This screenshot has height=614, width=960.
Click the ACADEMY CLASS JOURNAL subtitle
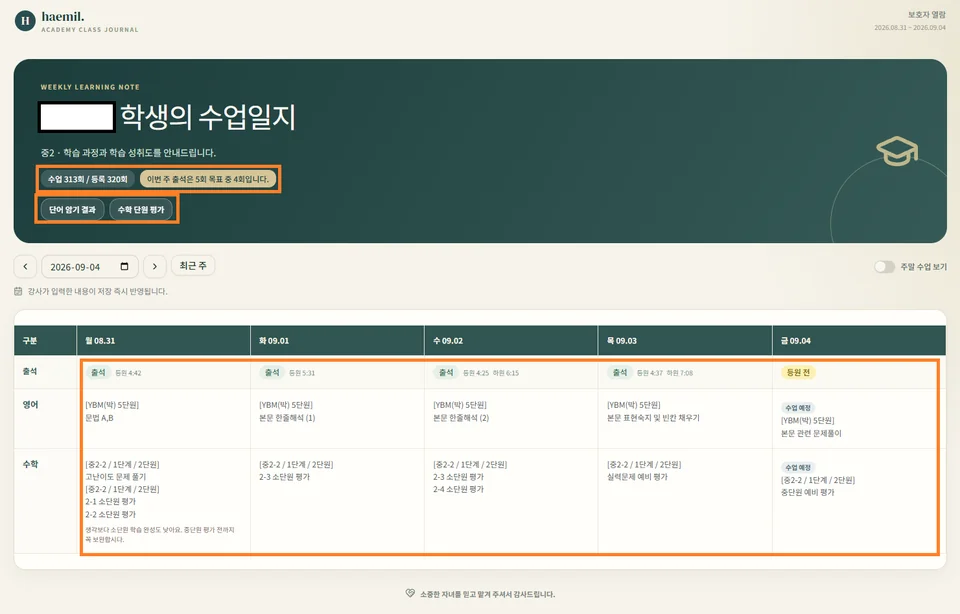(x=90, y=29)
